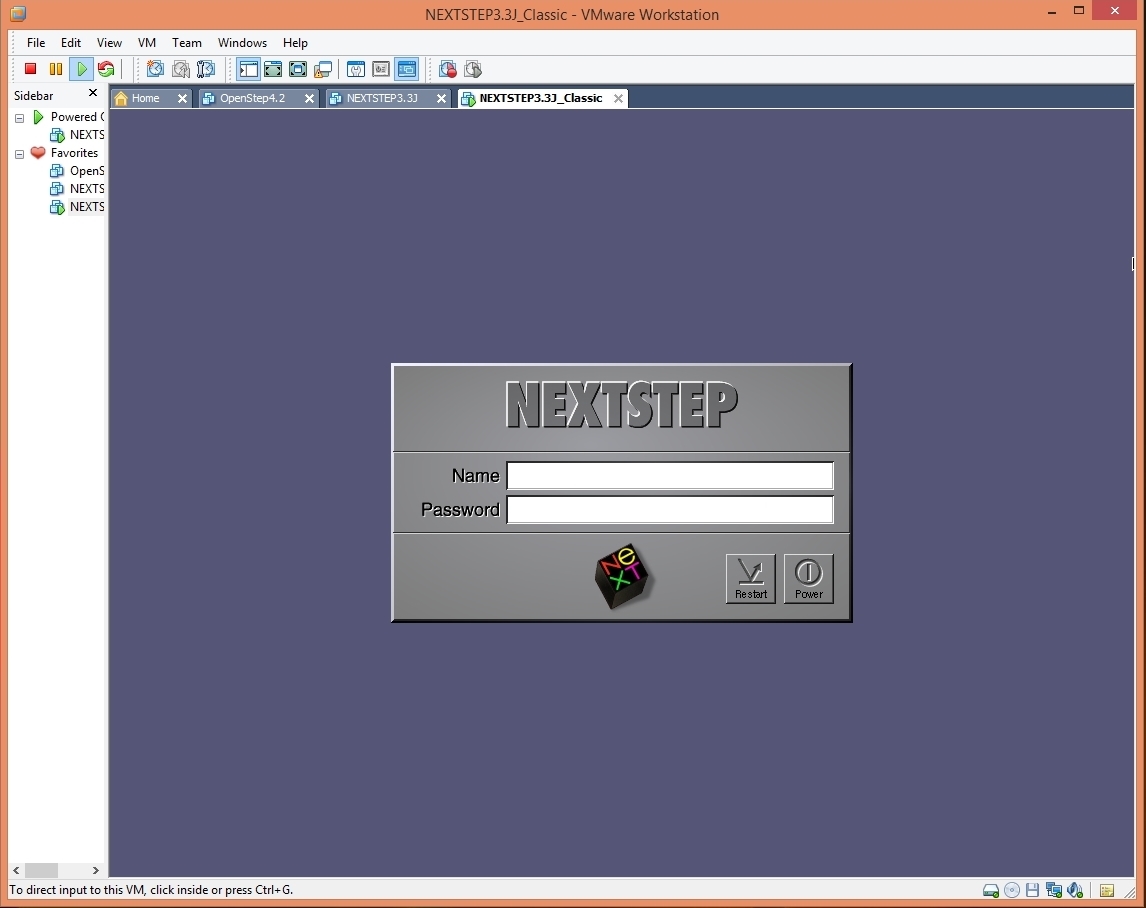
Task: Click the Name input field
Action: point(669,475)
